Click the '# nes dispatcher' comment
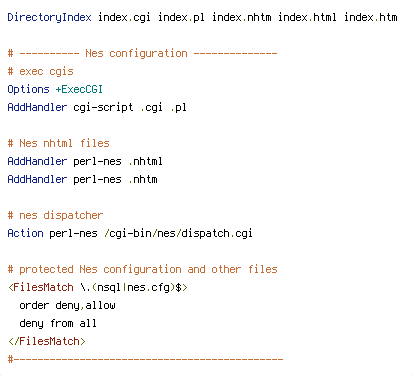 coord(55,215)
